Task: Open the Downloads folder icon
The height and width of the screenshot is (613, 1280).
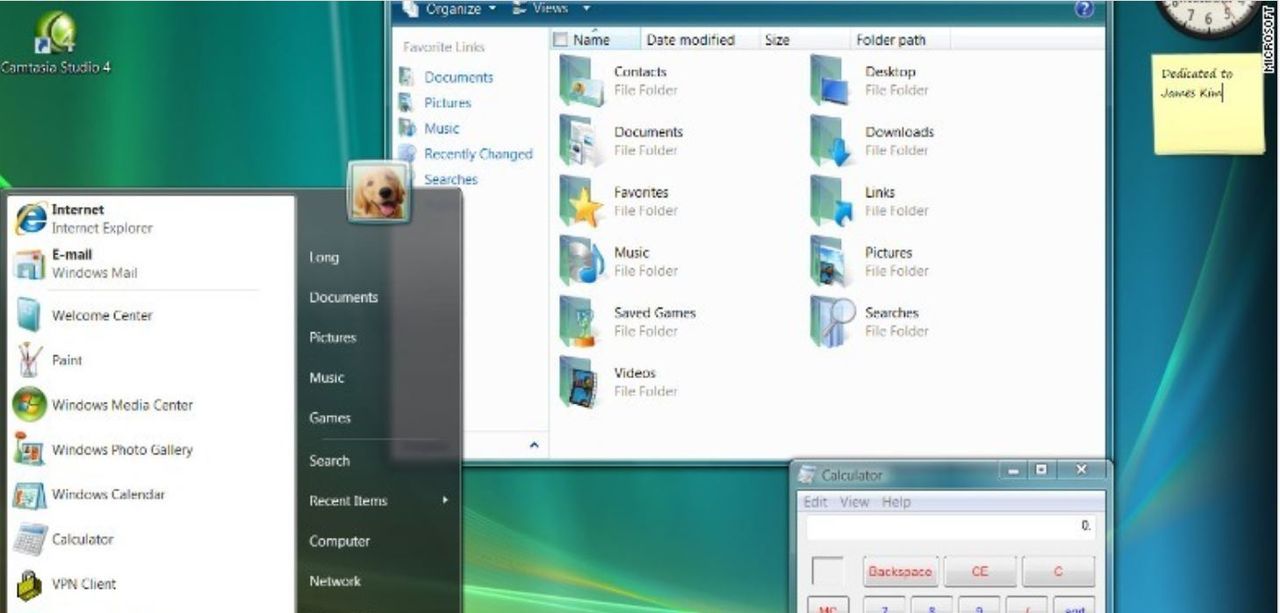Action: pyautogui.click(x=831, y=140)
